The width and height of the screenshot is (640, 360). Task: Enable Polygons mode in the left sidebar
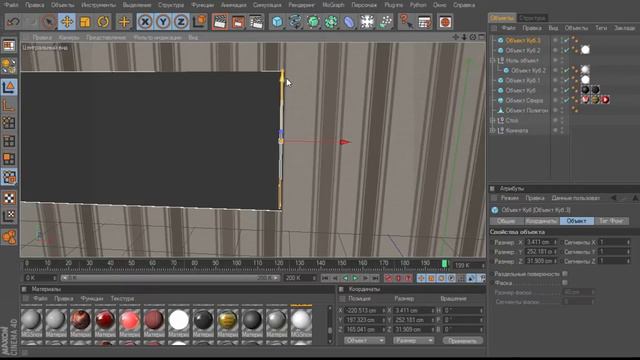(x=9, y=159)
